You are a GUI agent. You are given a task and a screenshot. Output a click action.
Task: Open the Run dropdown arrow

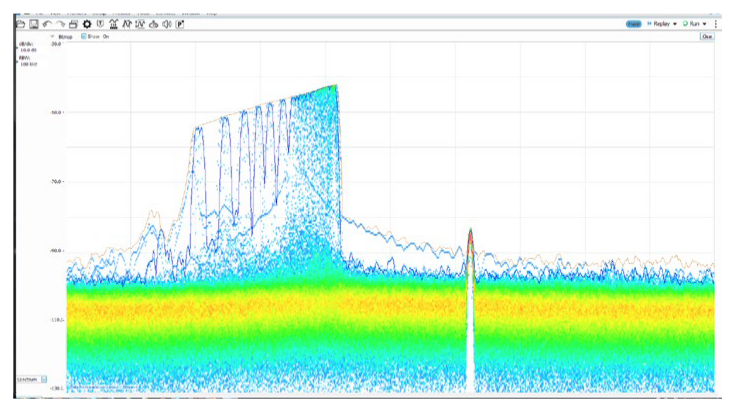coord(705,23)
